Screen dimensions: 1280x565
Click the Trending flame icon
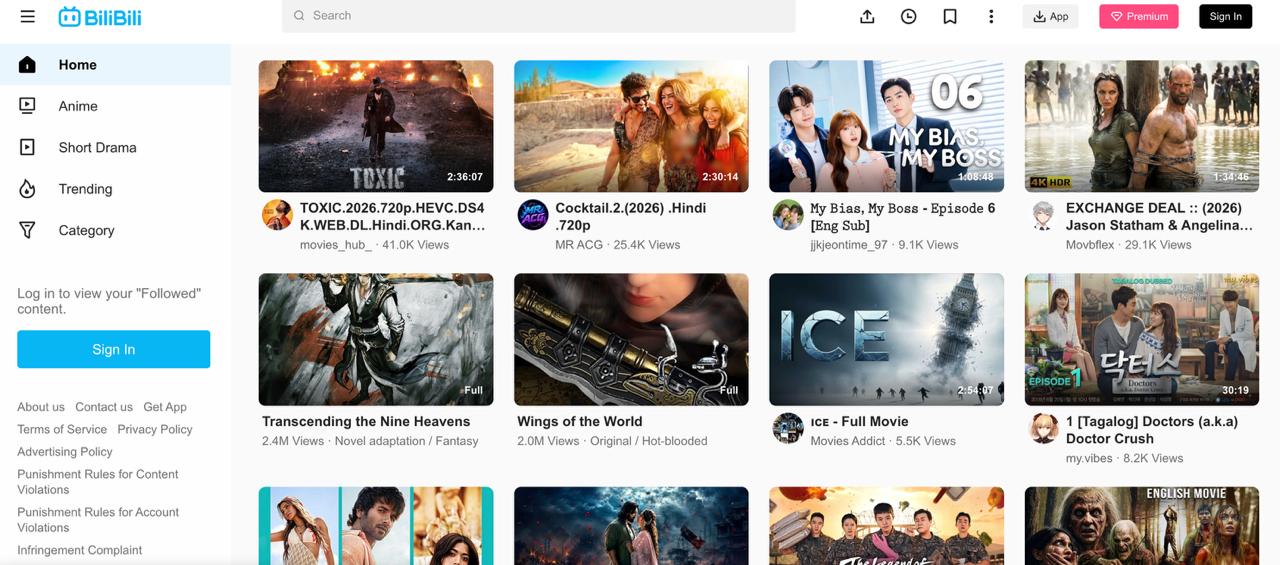(x=27, y=189)
